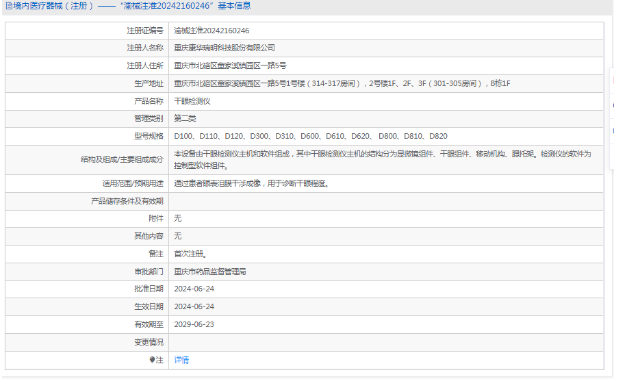Viewport: 622px width, 384px height.
Task: Click the 产品储存条件及有效期 label
Action: coord(127,201)
